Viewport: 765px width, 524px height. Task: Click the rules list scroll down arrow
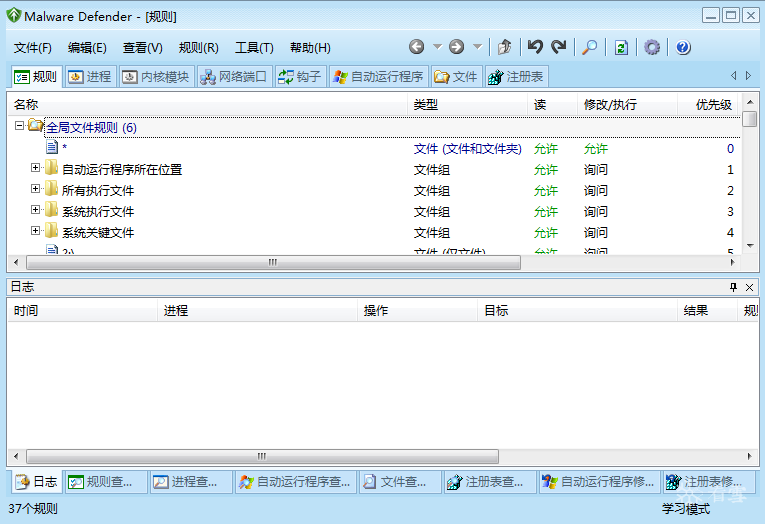tap(750, 246)
